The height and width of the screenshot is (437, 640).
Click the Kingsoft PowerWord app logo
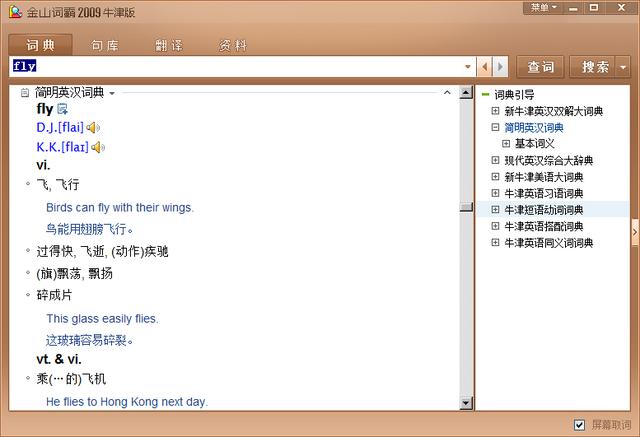coord(15,11)
